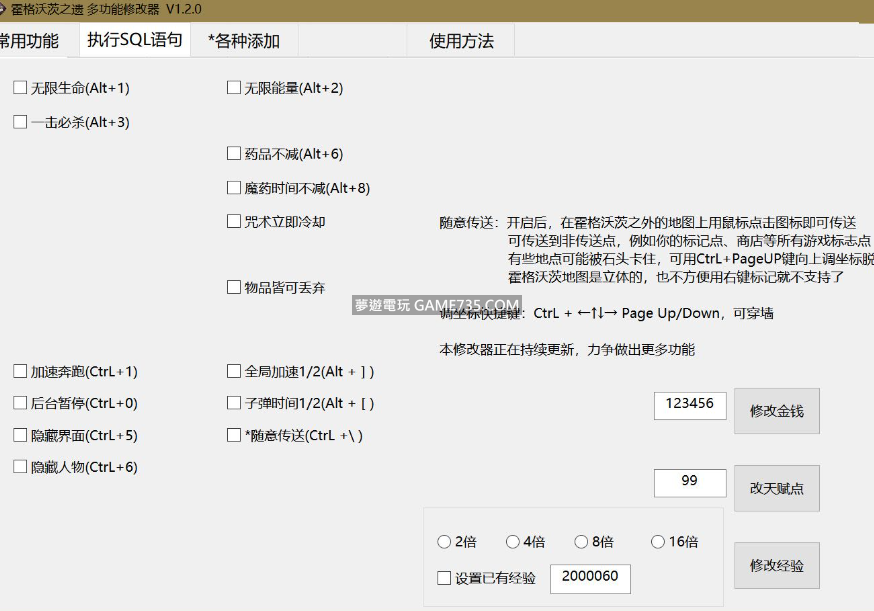This screenshot has height=611, width=874.
Task: Enable 无限生命 (Alt+1) checkbox
Action: 20,88
